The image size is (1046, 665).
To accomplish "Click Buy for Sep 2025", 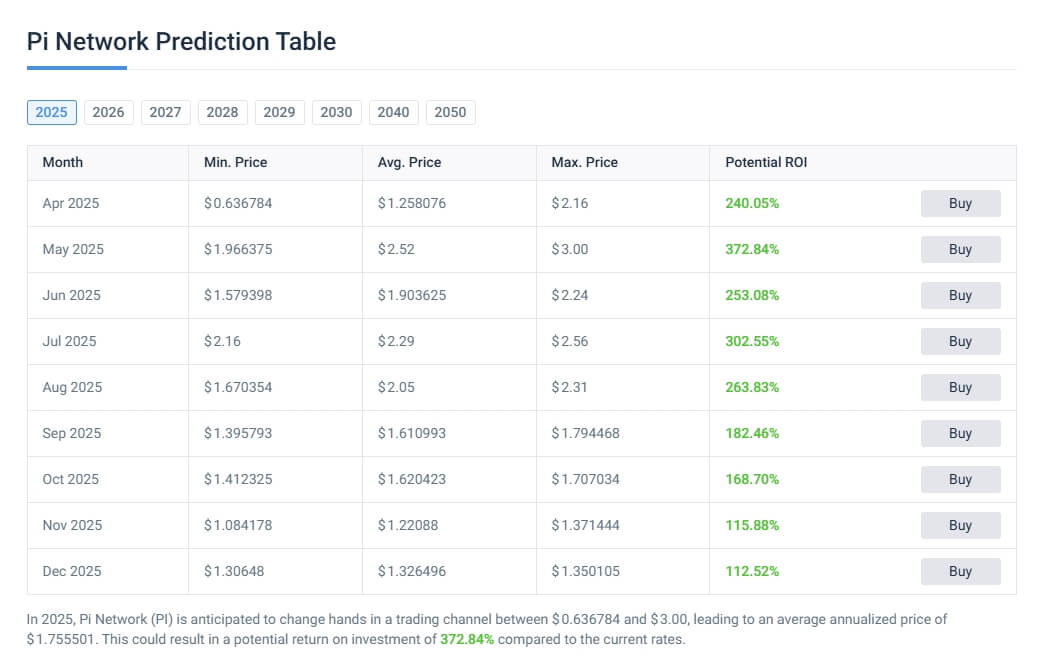I will pyautogui.click(x=960, y=433).
